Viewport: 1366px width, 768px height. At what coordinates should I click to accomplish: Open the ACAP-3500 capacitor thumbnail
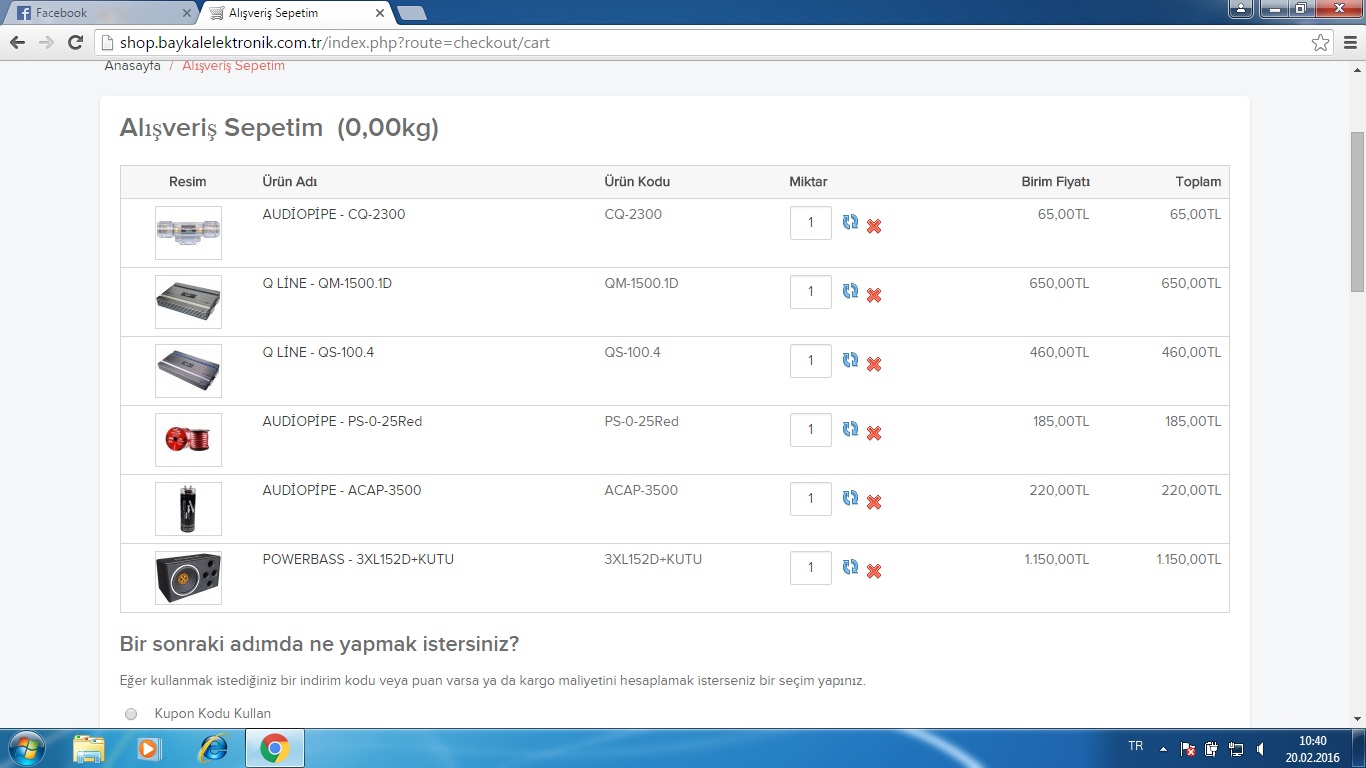pyautogui.click(x=188, y=509)
